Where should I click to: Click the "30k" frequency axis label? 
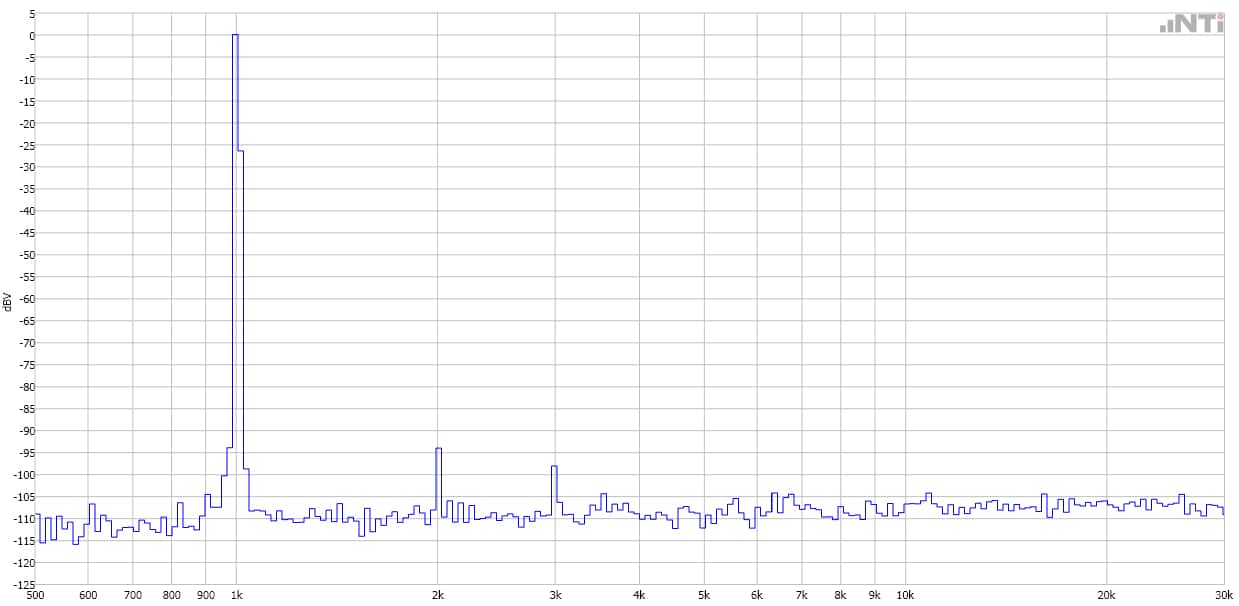(1224, 595)
